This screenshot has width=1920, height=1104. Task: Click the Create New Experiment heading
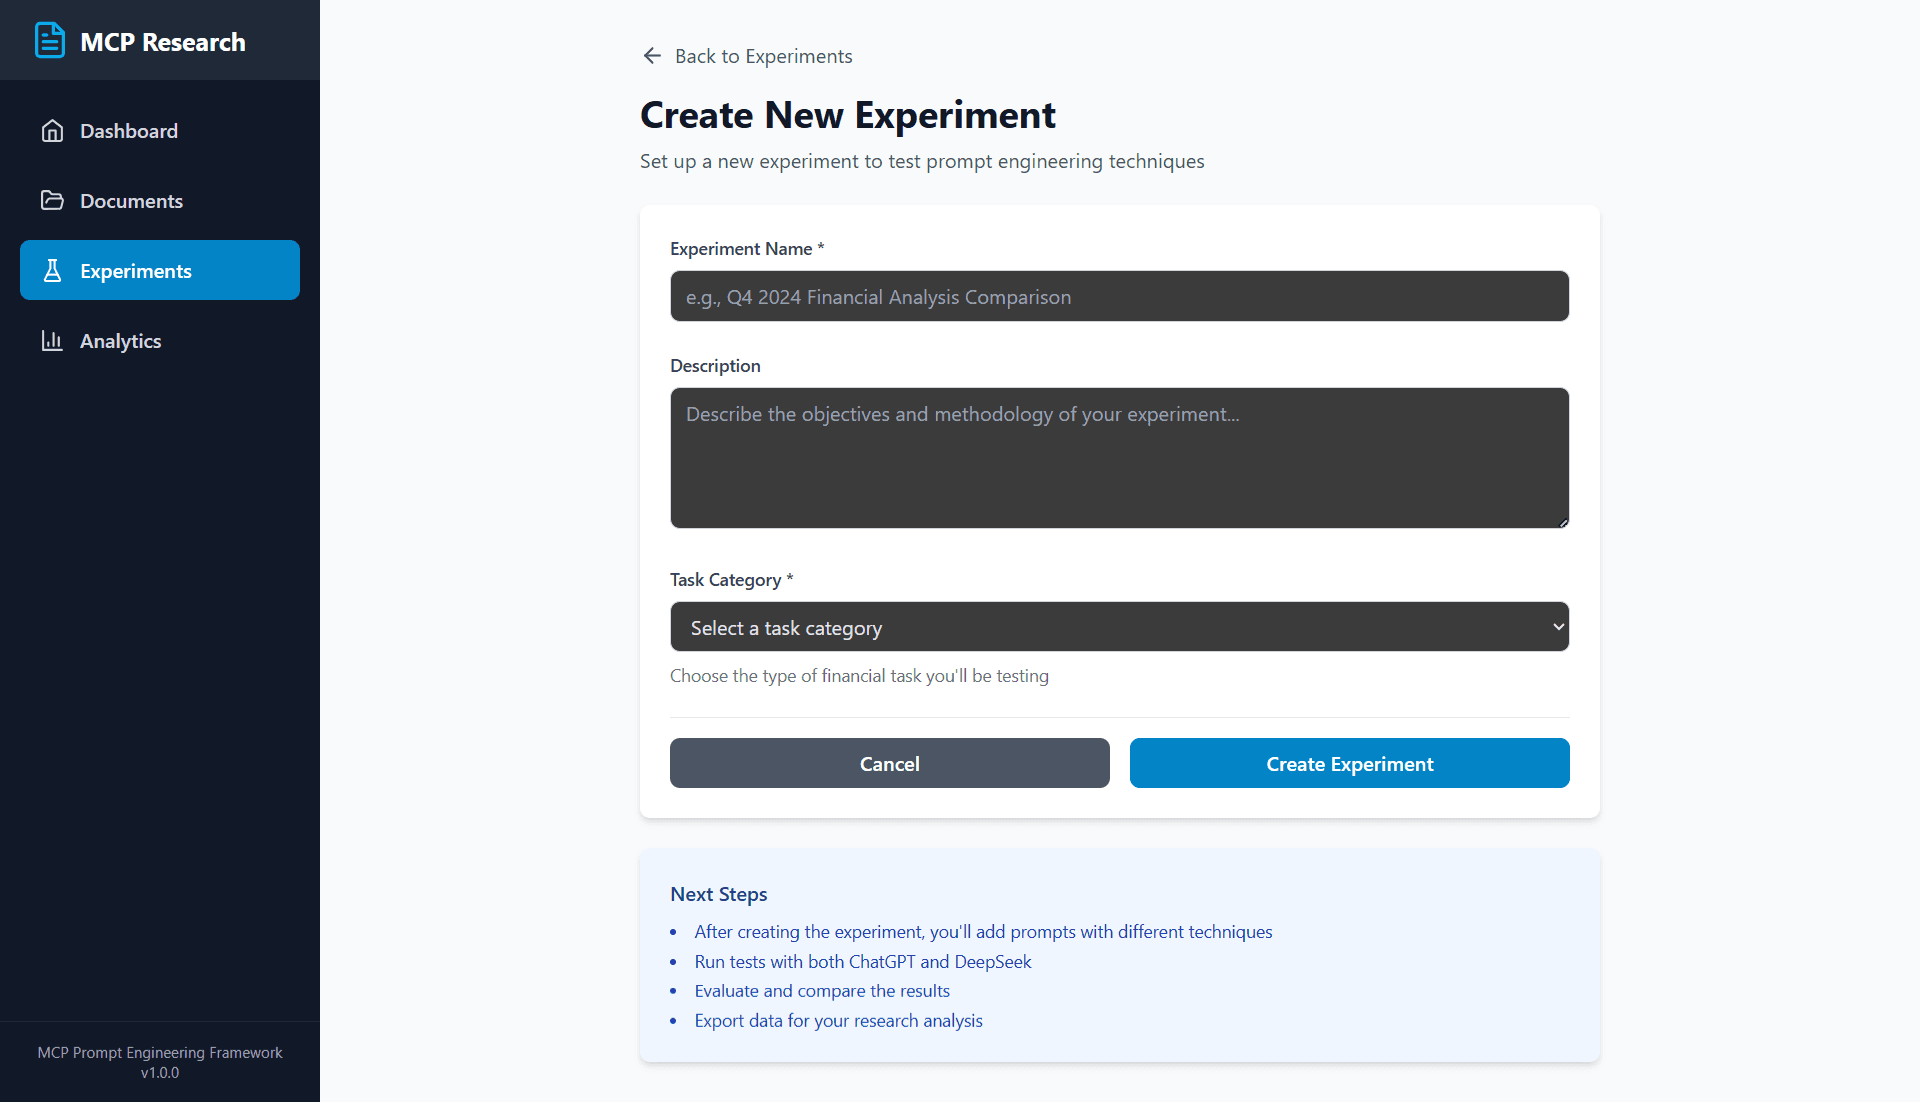(847, 115)
